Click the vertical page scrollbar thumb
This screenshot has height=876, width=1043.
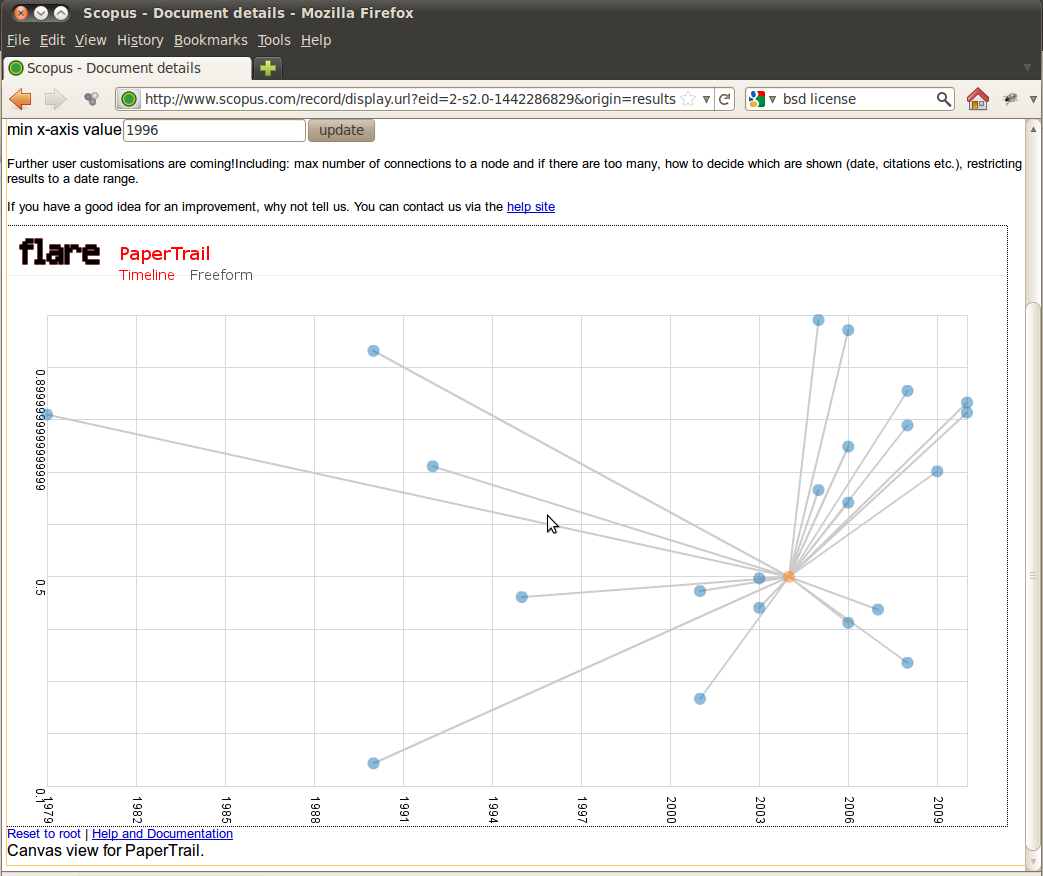(1032, 575)
